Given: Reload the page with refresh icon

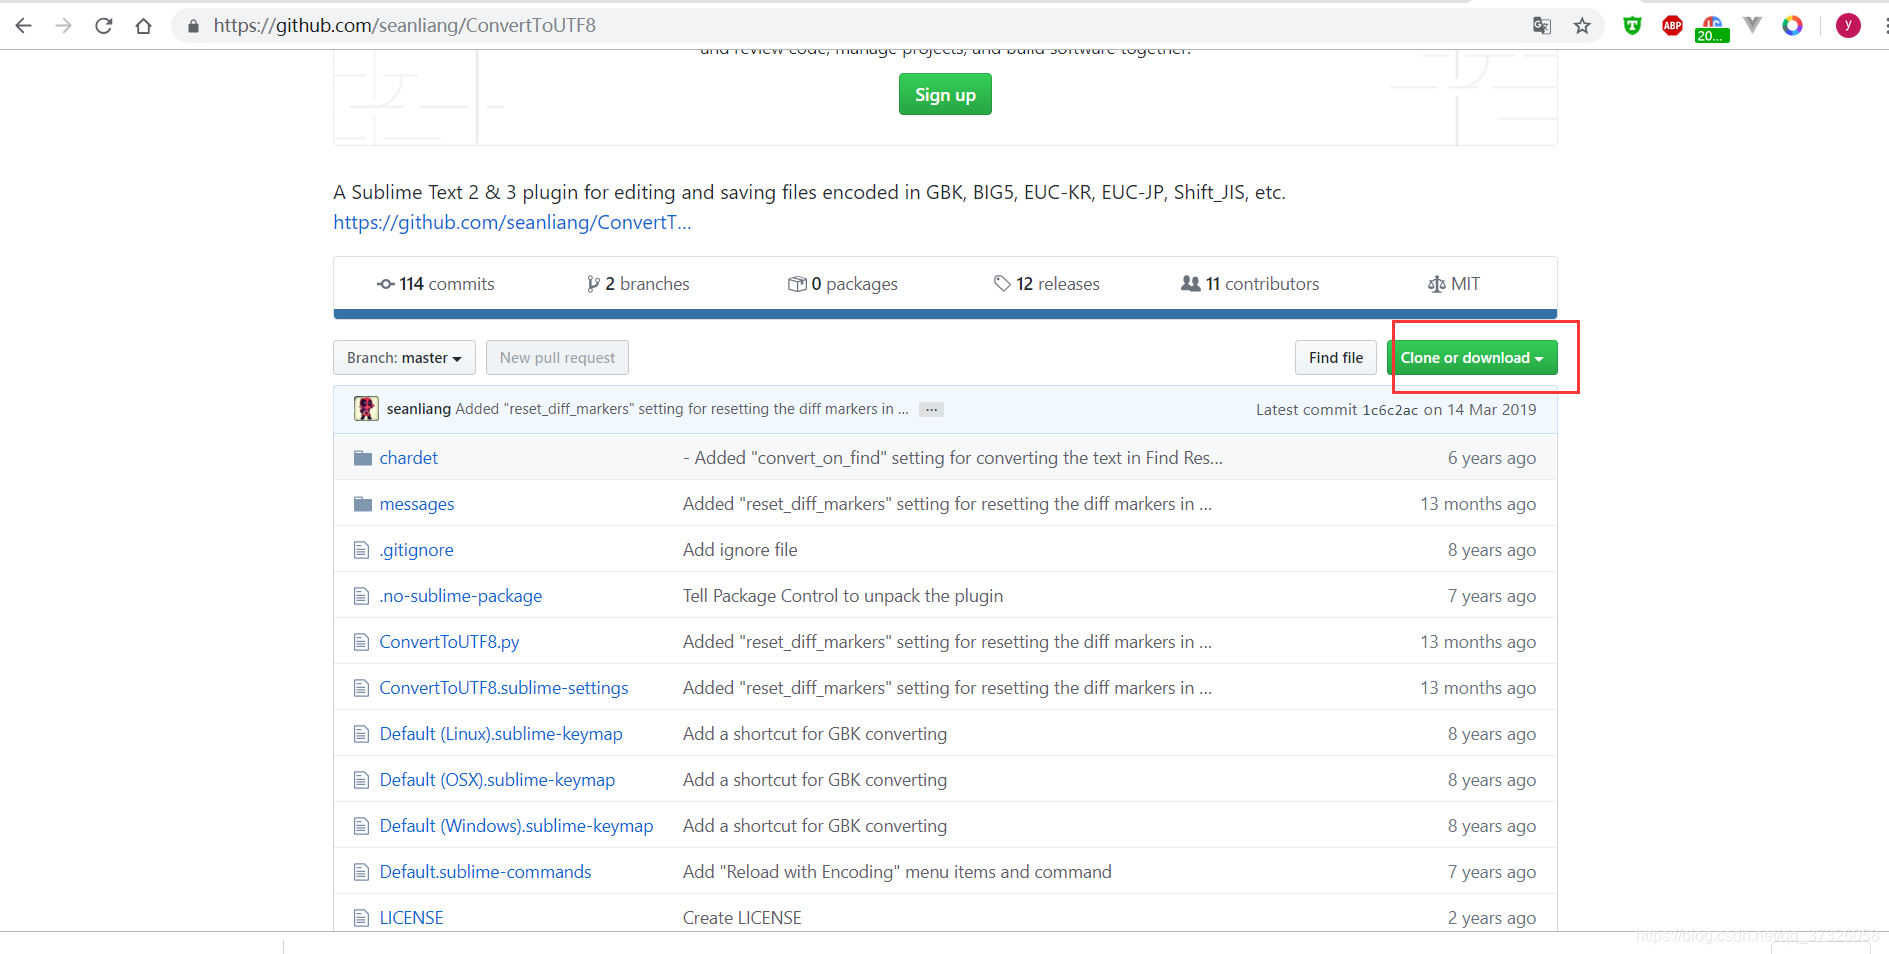Looking at the screenshot, I should click(x=104, y=26).
